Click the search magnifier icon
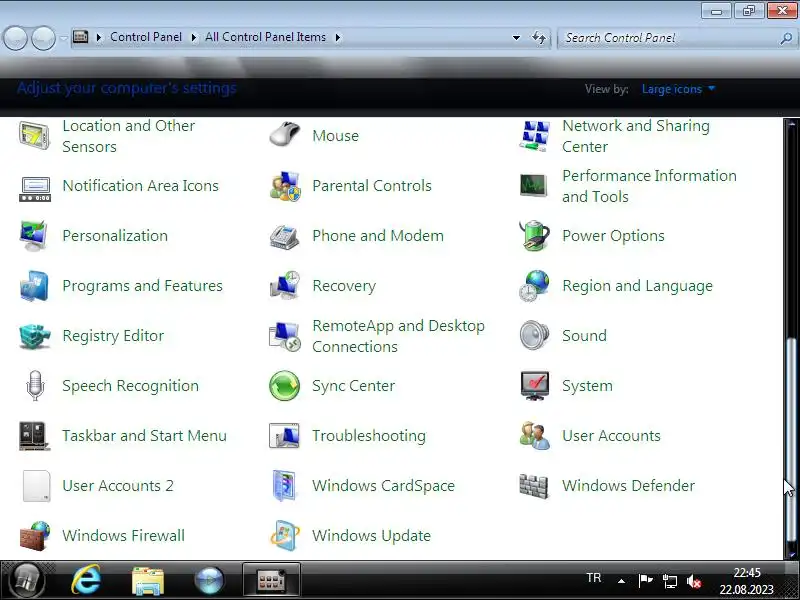 786,38
